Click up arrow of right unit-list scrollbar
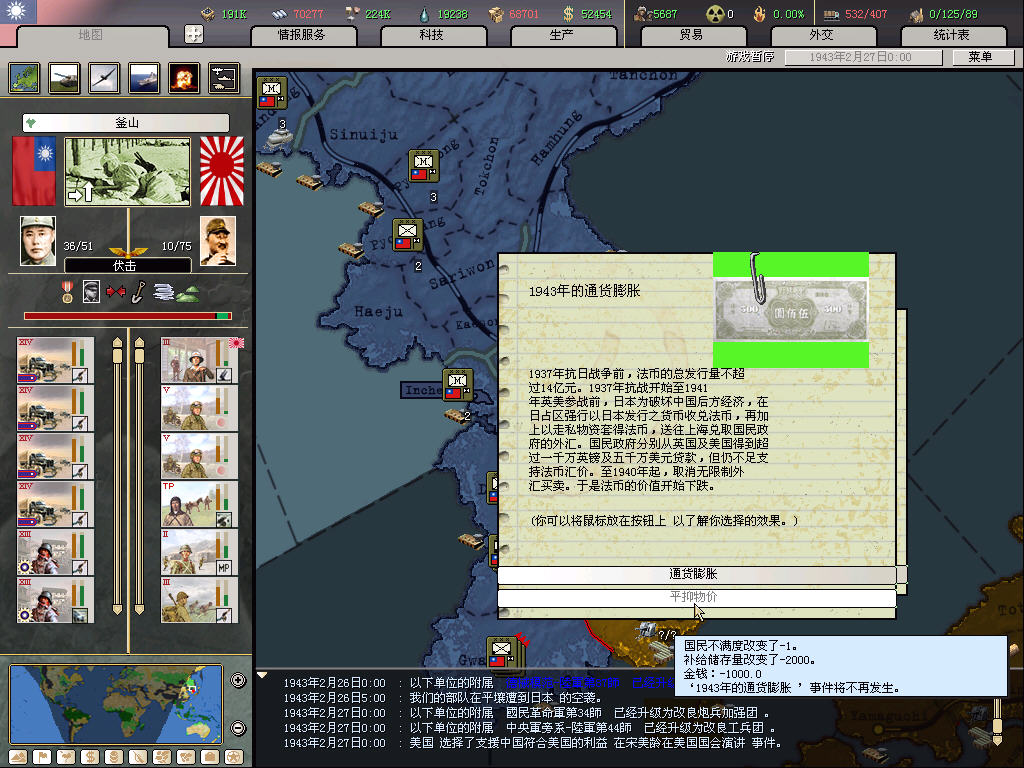 click(x=139, y=342)
